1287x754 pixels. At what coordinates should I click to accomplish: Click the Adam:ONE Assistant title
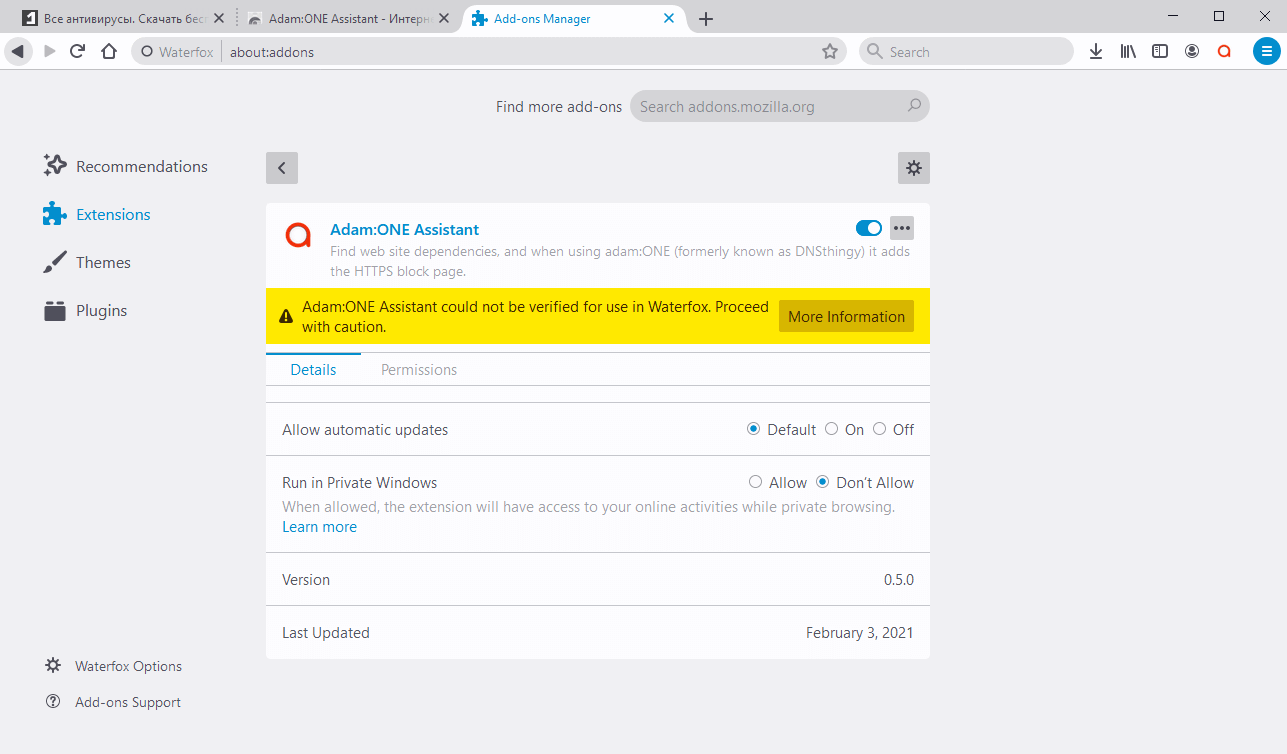pos(404,229)
